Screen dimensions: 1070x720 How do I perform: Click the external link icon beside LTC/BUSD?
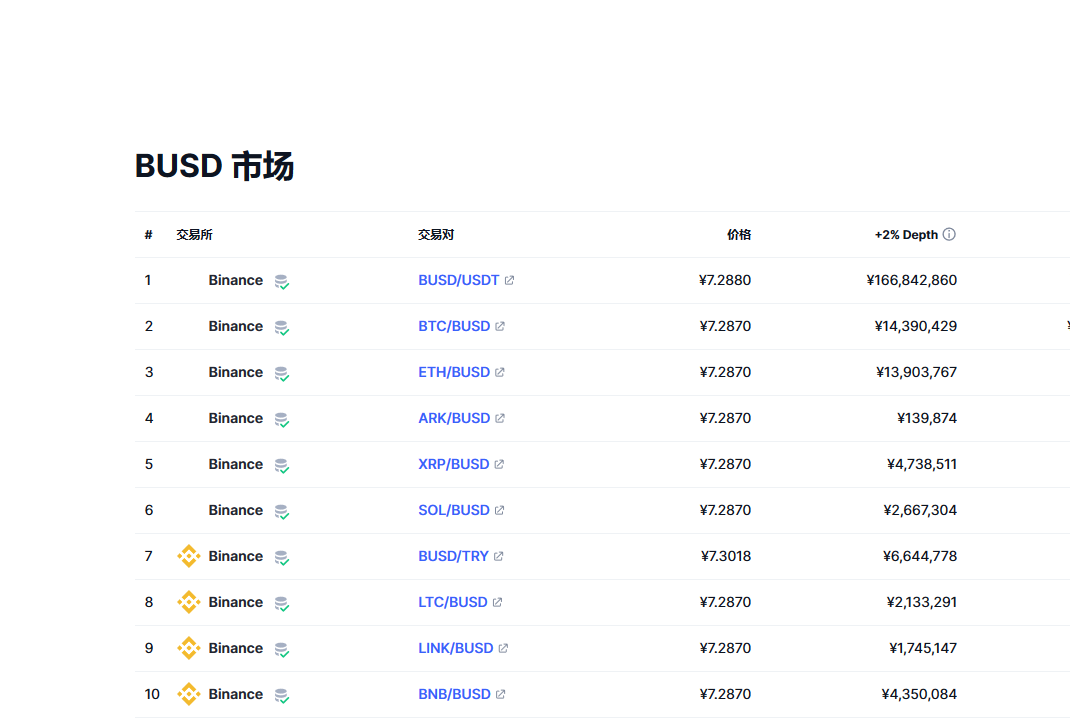pos(497,602)
